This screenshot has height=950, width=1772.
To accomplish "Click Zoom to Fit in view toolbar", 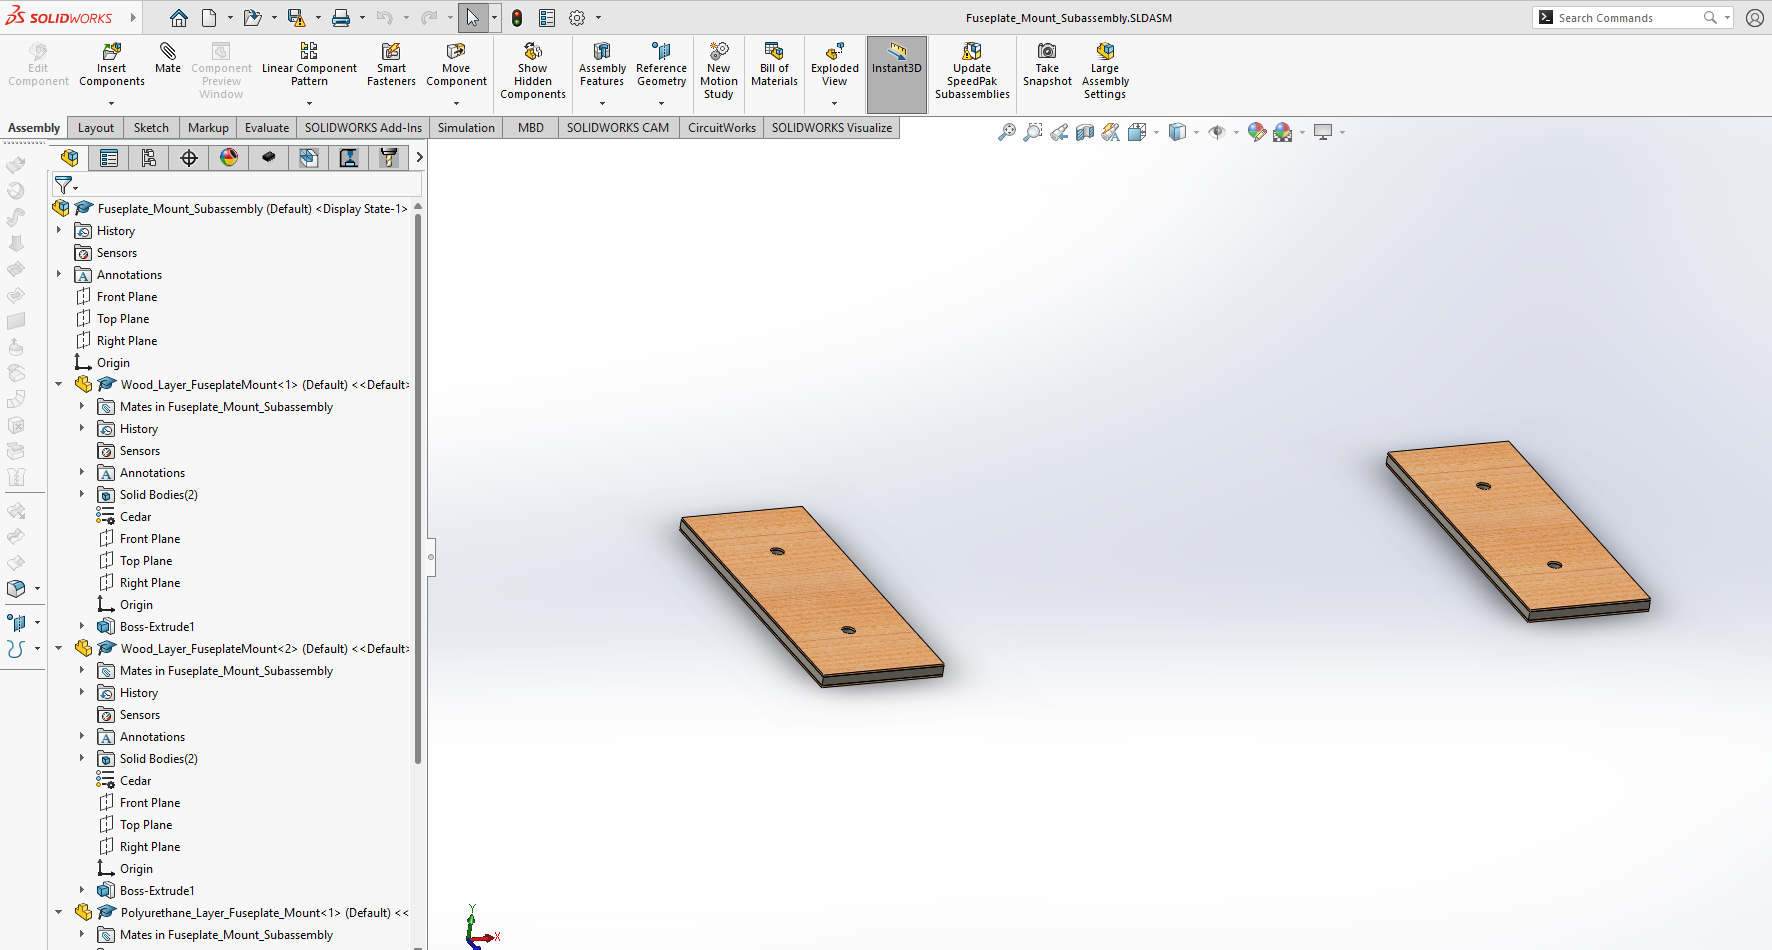I will pyautogui.click(x=1007, y=132).
